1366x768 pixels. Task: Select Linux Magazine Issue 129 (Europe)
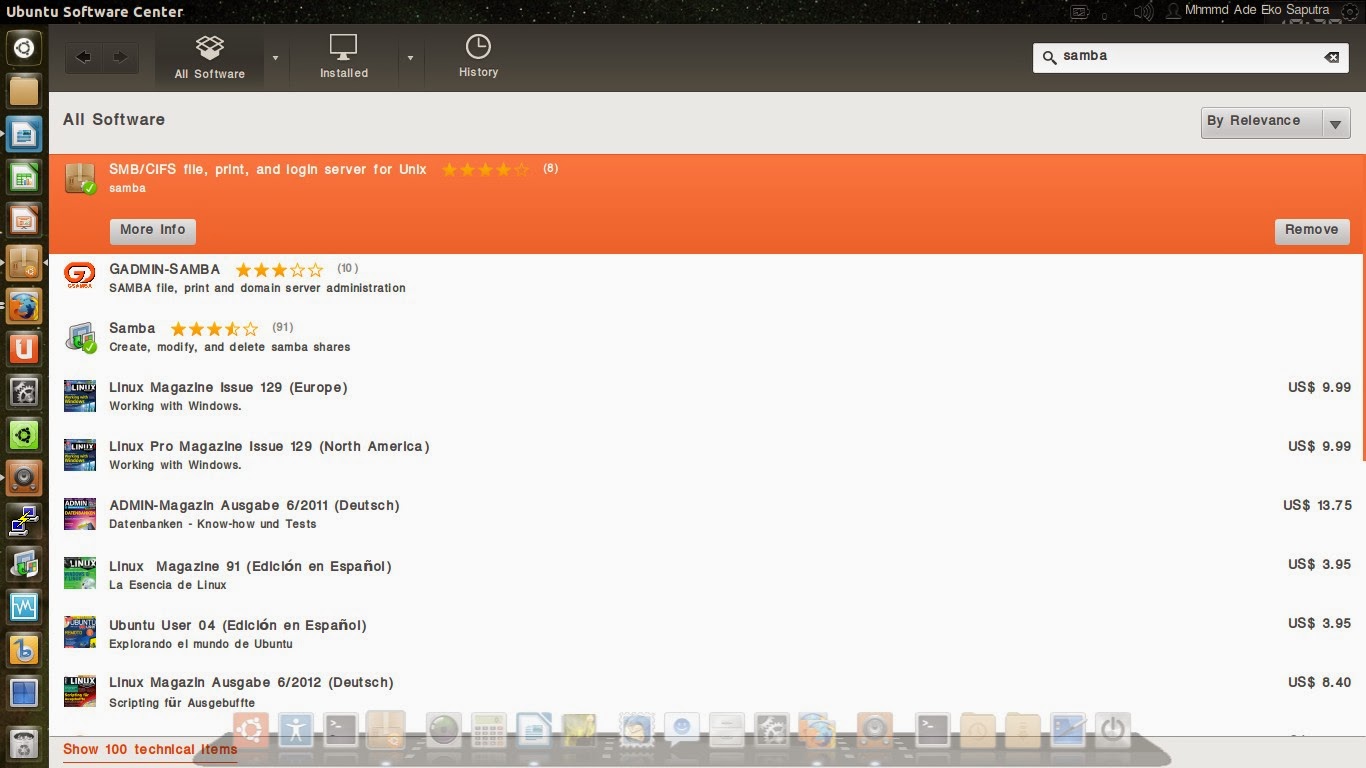[707, 396]
